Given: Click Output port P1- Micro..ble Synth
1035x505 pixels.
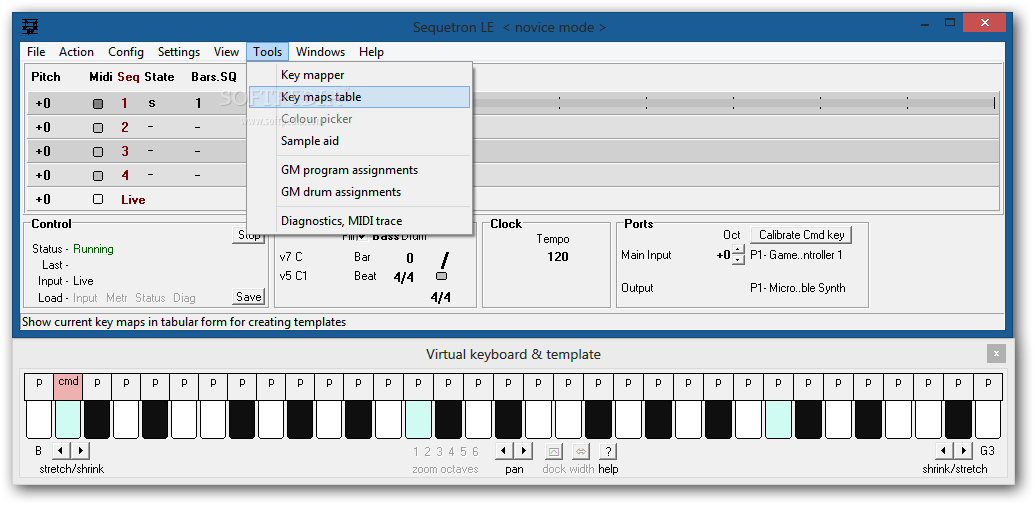Looking at the screenshot, I should point(797,288).
